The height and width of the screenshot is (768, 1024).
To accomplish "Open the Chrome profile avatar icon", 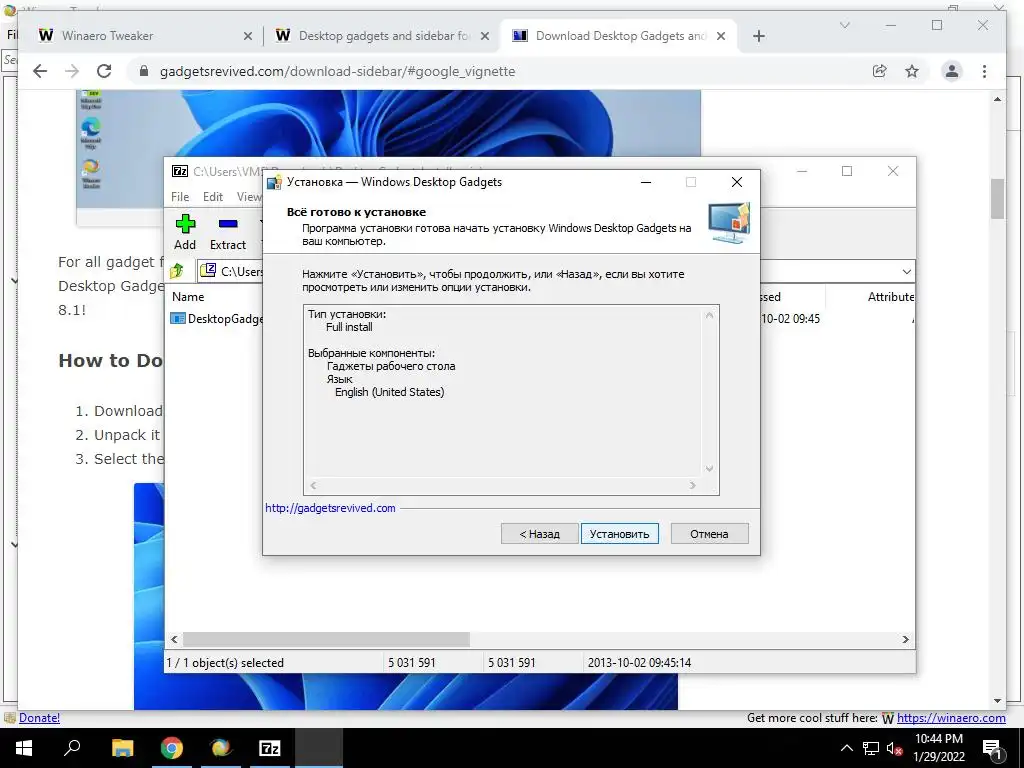I will click(x=952, y=71).
